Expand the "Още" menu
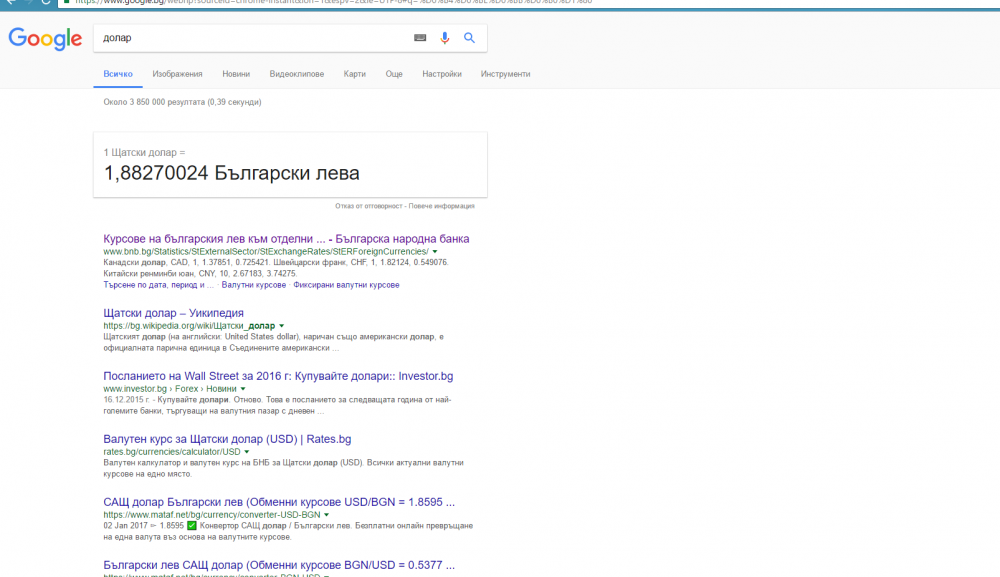Image resolution: width=1000 pixels, height=577 pixels. click(394, 74)
